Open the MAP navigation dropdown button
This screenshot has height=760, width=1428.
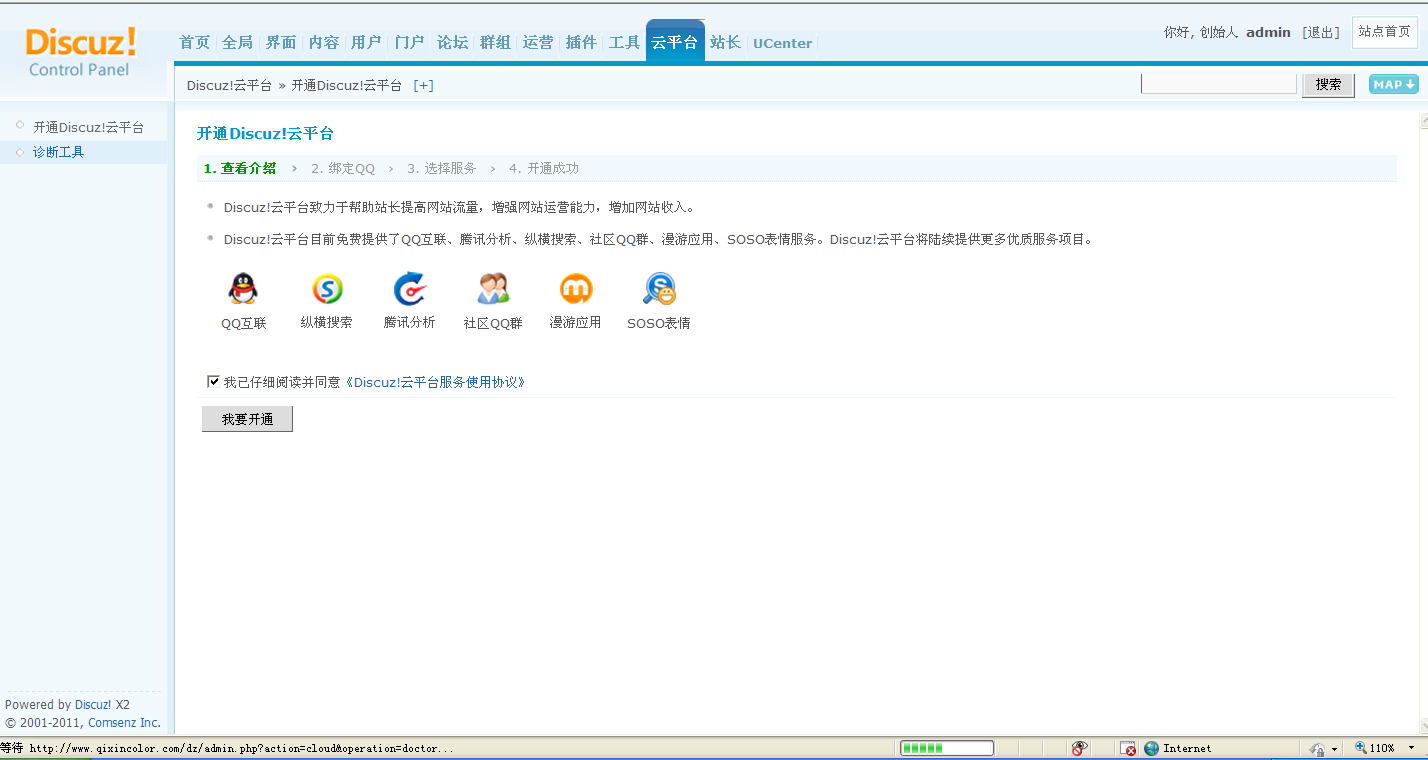1394,85
